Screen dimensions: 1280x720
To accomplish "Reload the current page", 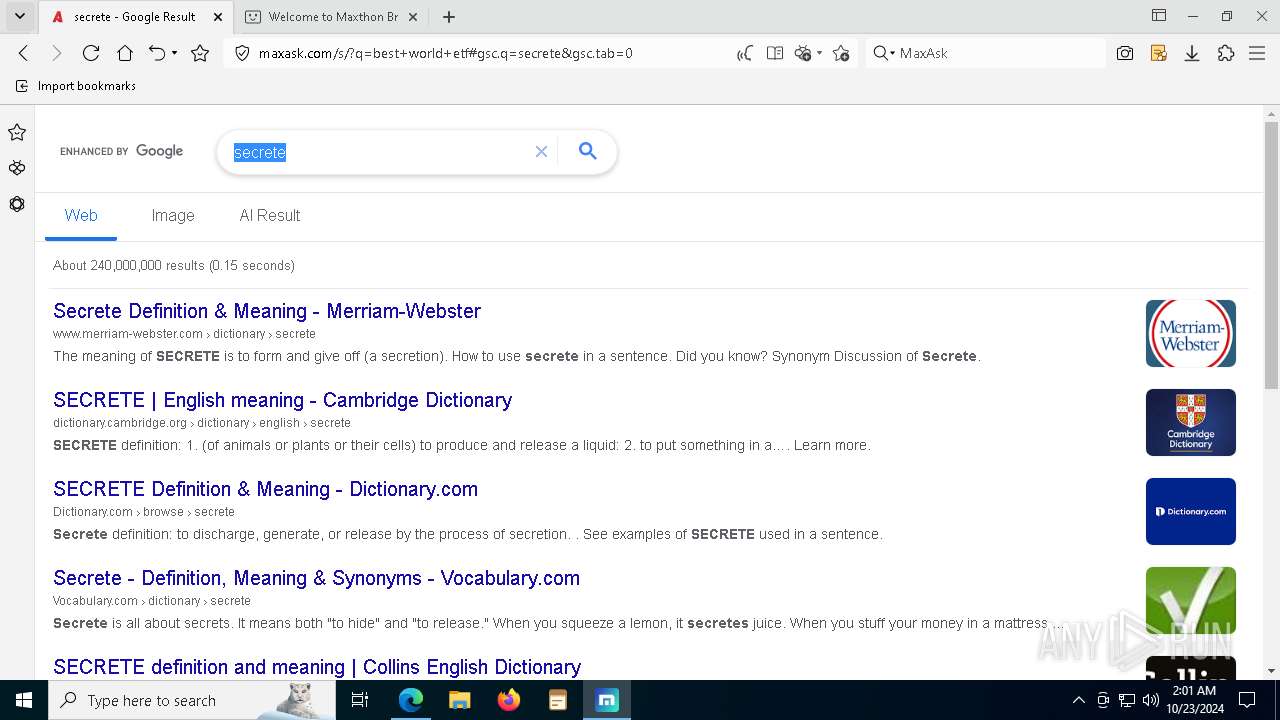I will pyautogui.click(x=91, y=53).
